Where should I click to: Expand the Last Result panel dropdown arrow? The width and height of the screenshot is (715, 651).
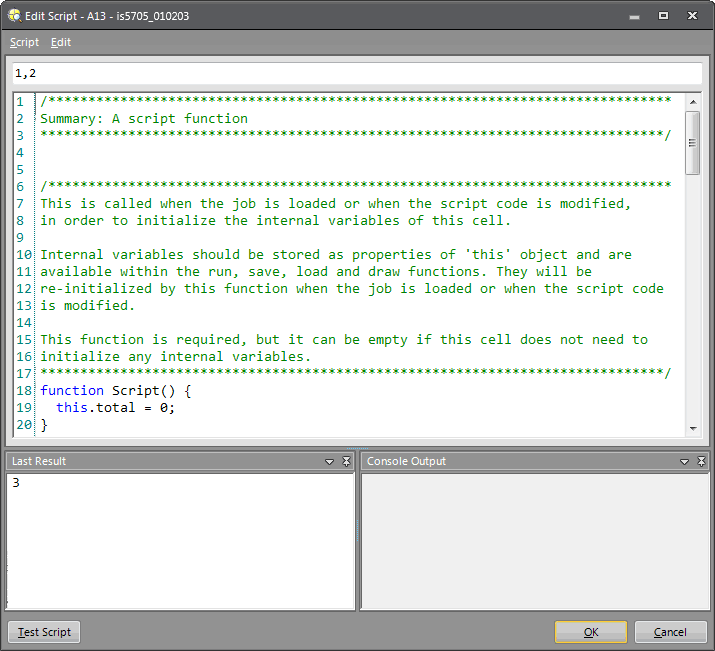(329, 462)
